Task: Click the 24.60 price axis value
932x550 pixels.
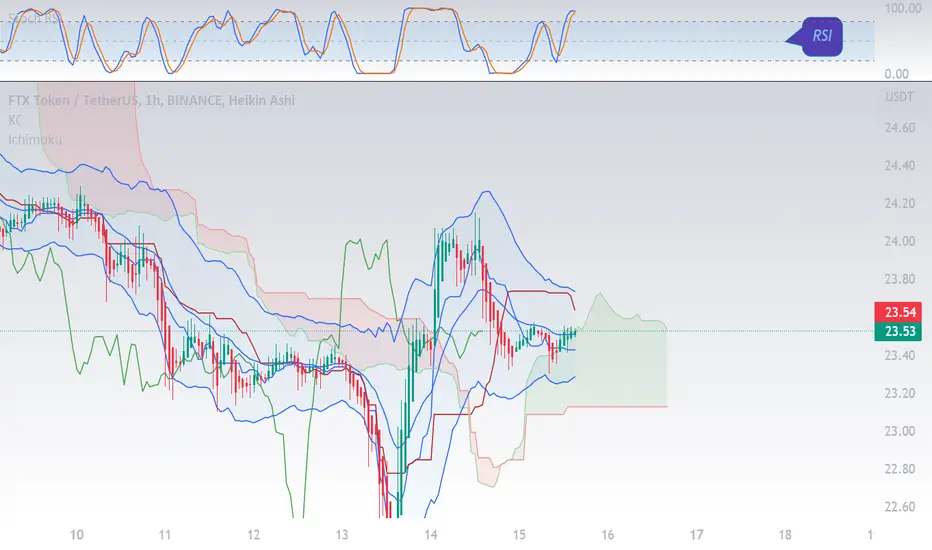Action: (899, 128)
